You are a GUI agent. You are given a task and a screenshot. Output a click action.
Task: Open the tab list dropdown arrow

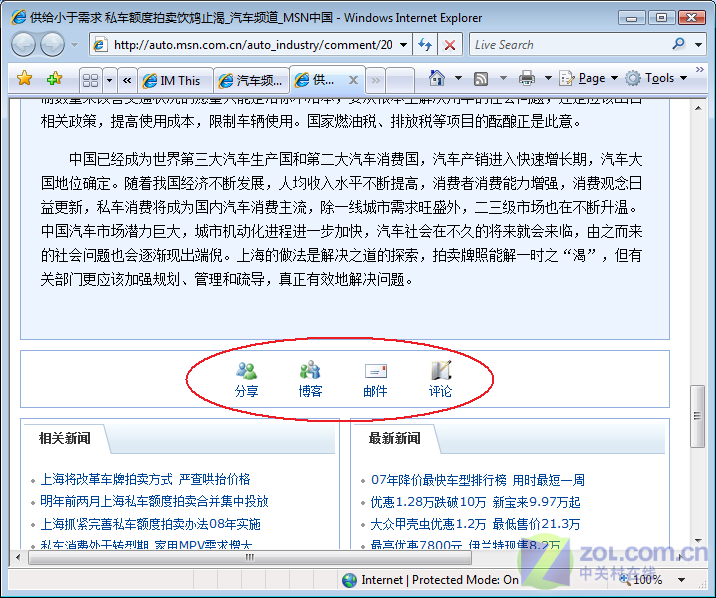(x=110, y=81)
